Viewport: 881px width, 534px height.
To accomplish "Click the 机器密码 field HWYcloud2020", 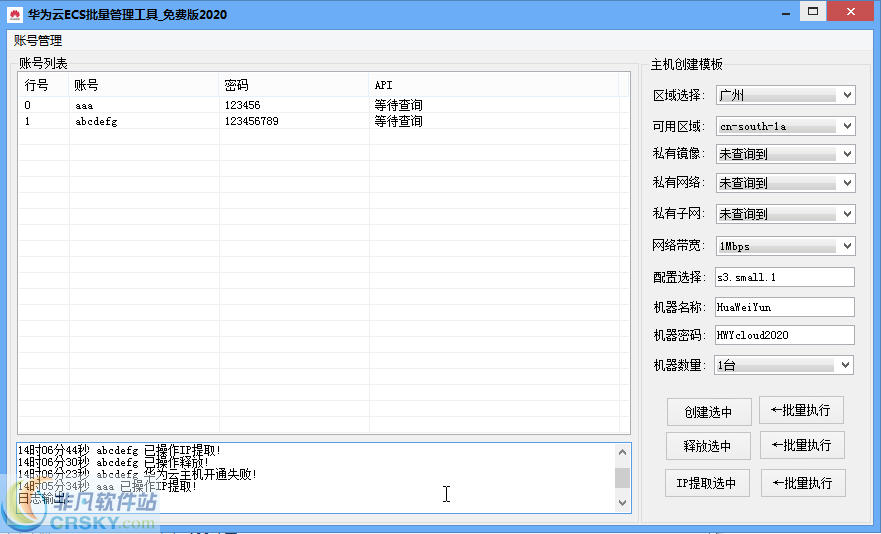I will [785, 335].
